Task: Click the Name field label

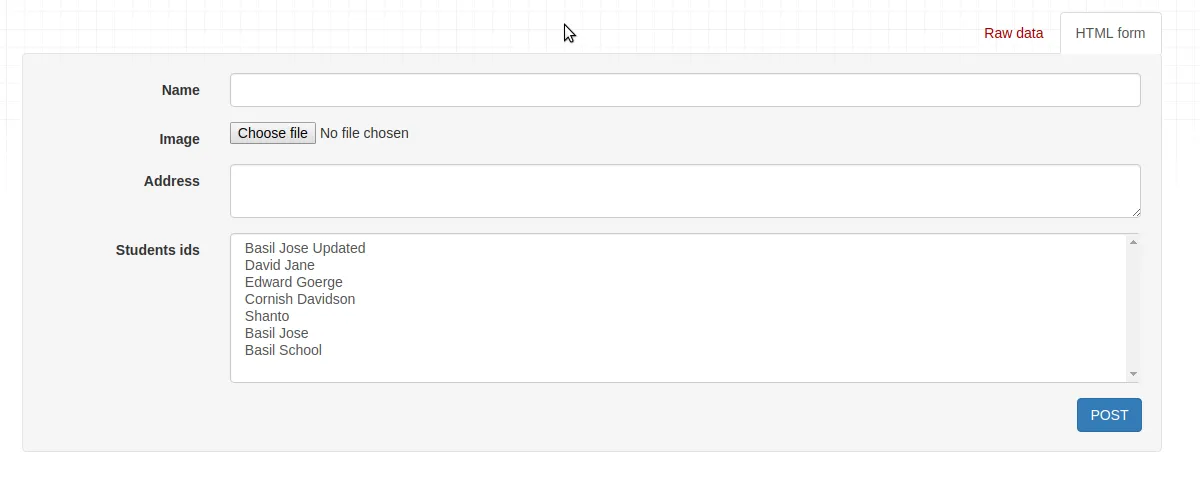Action: click(181, 90)
